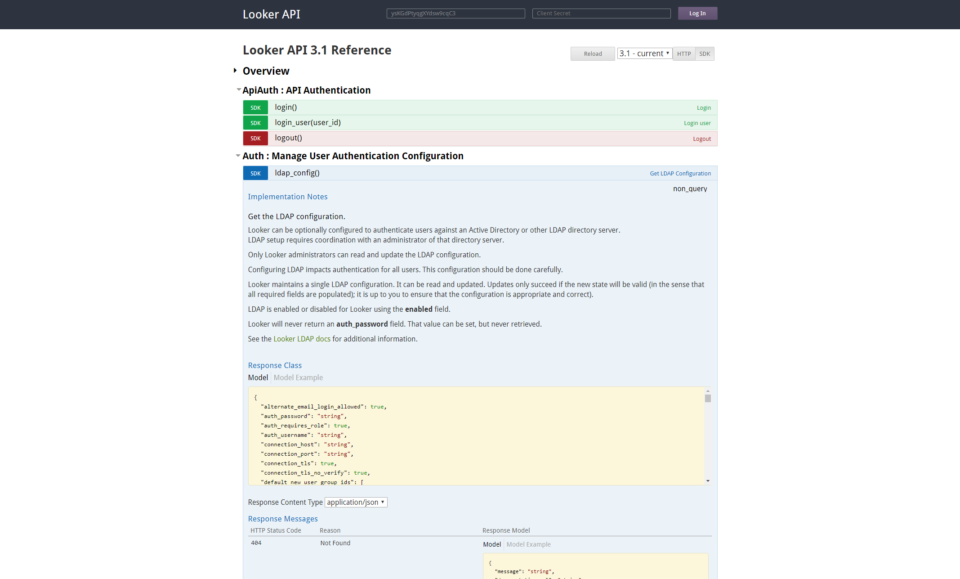Click the blue SDK badge beside ldap_config()
The width and height of the screenshot is (960, 579).
click(255, 172)
